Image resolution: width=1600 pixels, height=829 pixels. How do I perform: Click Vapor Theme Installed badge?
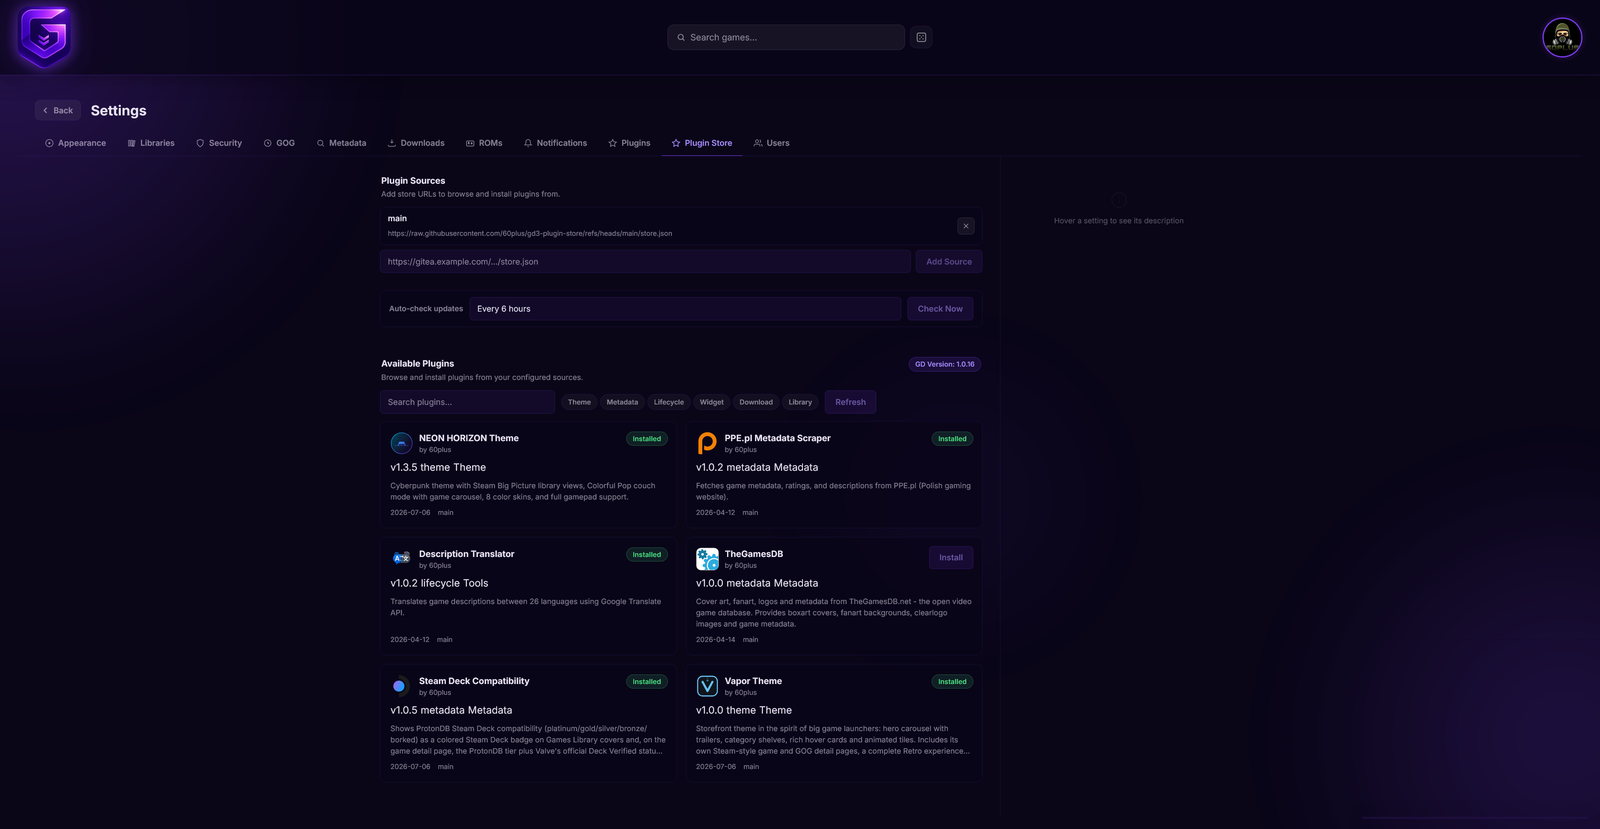pos(952,682)
